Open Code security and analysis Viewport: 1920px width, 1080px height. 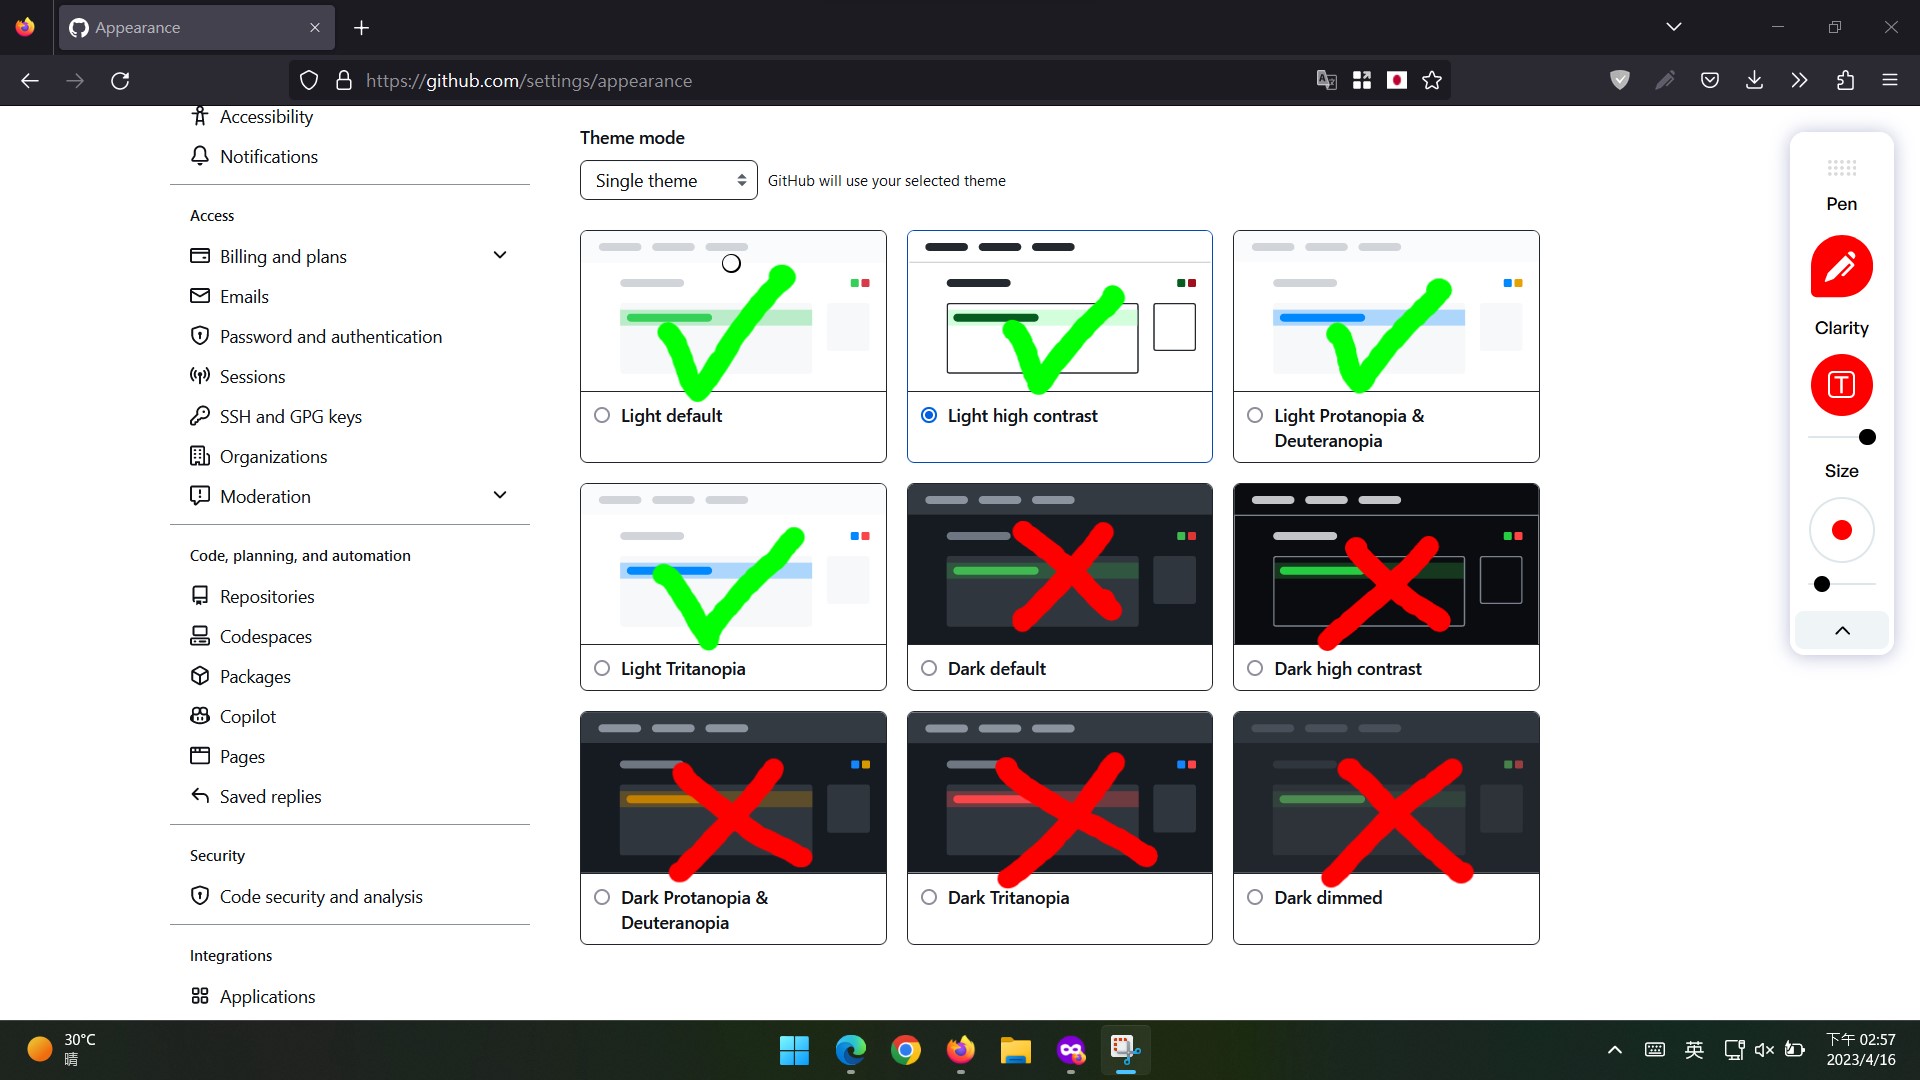[x=320, y=896]
